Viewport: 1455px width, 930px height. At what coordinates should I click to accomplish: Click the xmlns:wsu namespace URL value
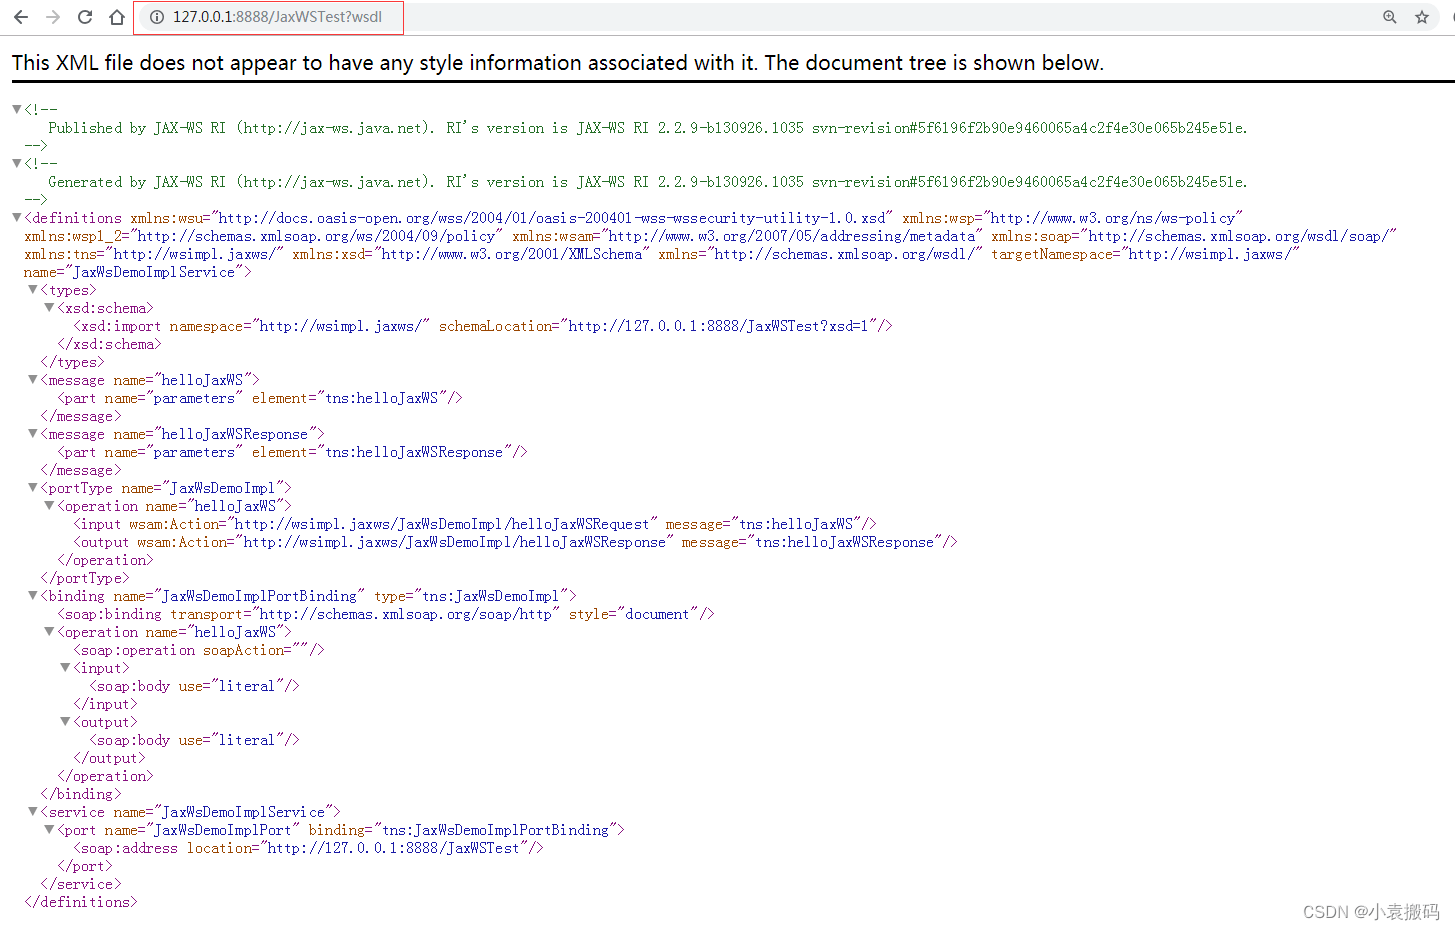[551, 218]
